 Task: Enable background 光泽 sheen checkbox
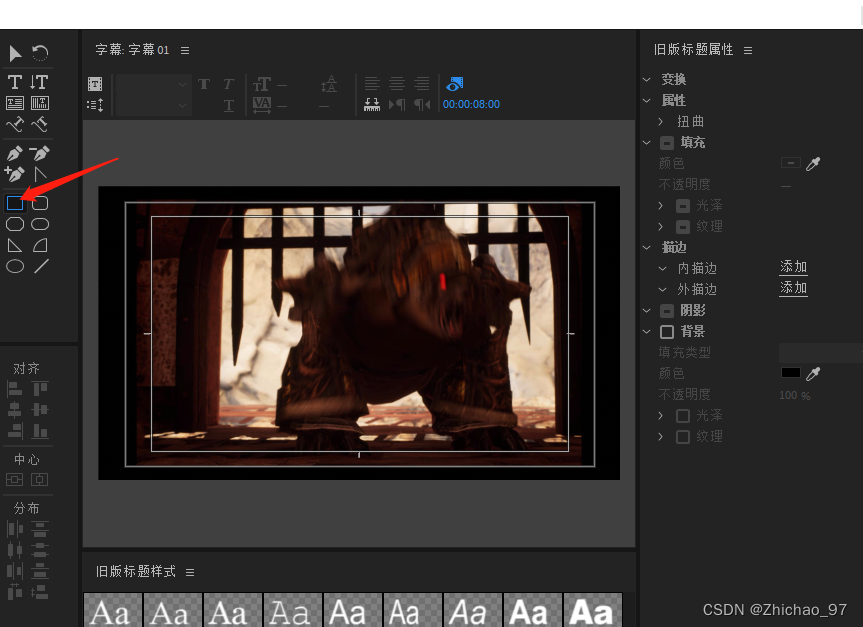pos(683,416)
